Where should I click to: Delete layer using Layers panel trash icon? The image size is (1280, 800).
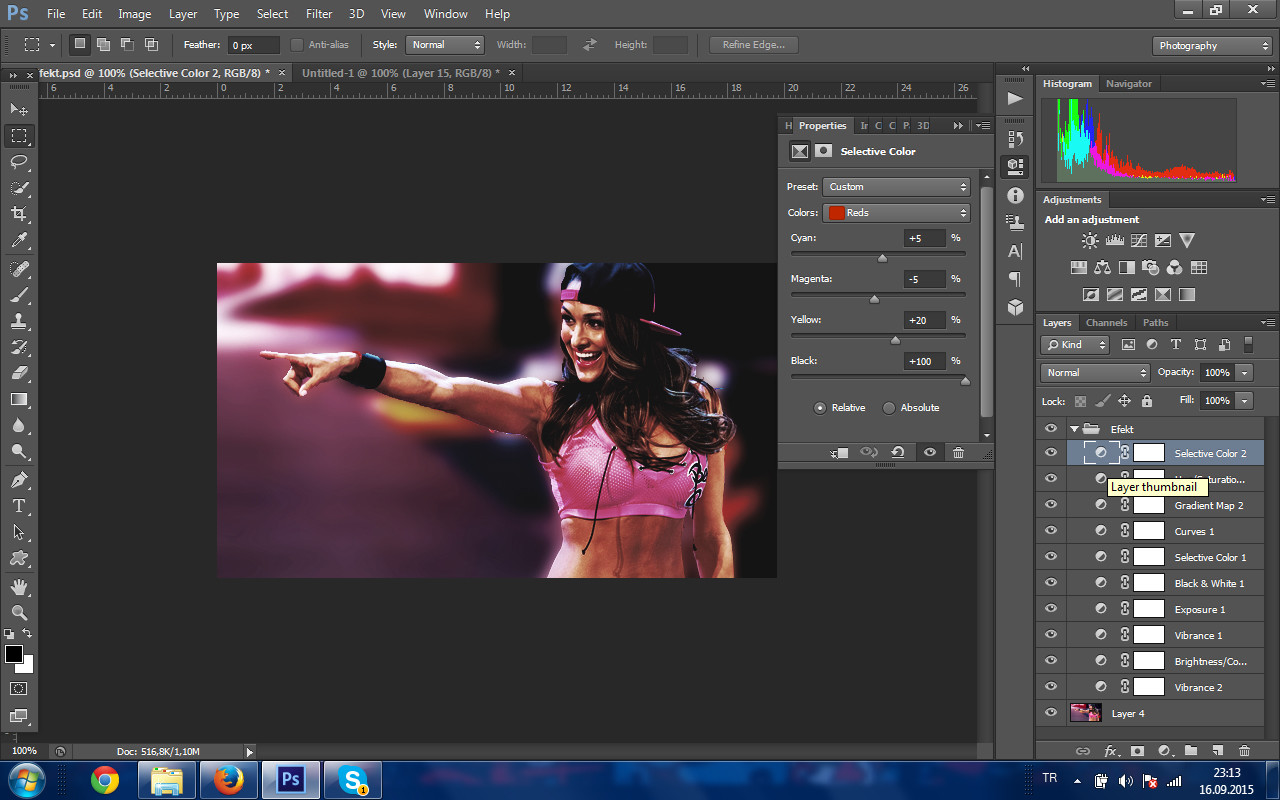(x=1244, y=750)
